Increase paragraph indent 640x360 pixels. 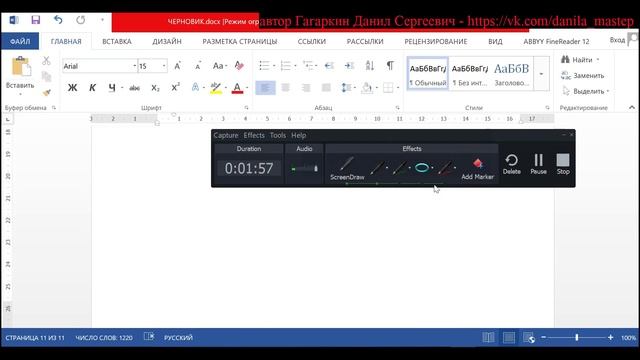click(x=349, y=66)
